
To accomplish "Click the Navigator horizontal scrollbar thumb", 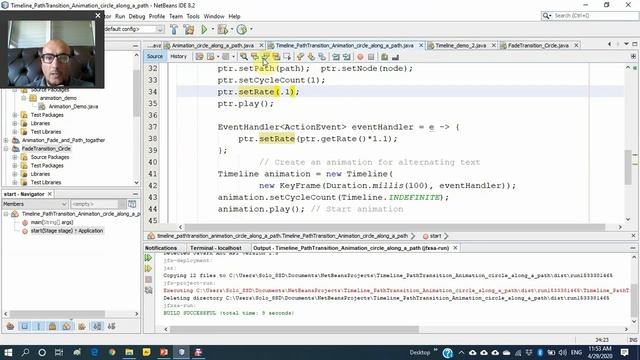I will click(x=57, y=313).
